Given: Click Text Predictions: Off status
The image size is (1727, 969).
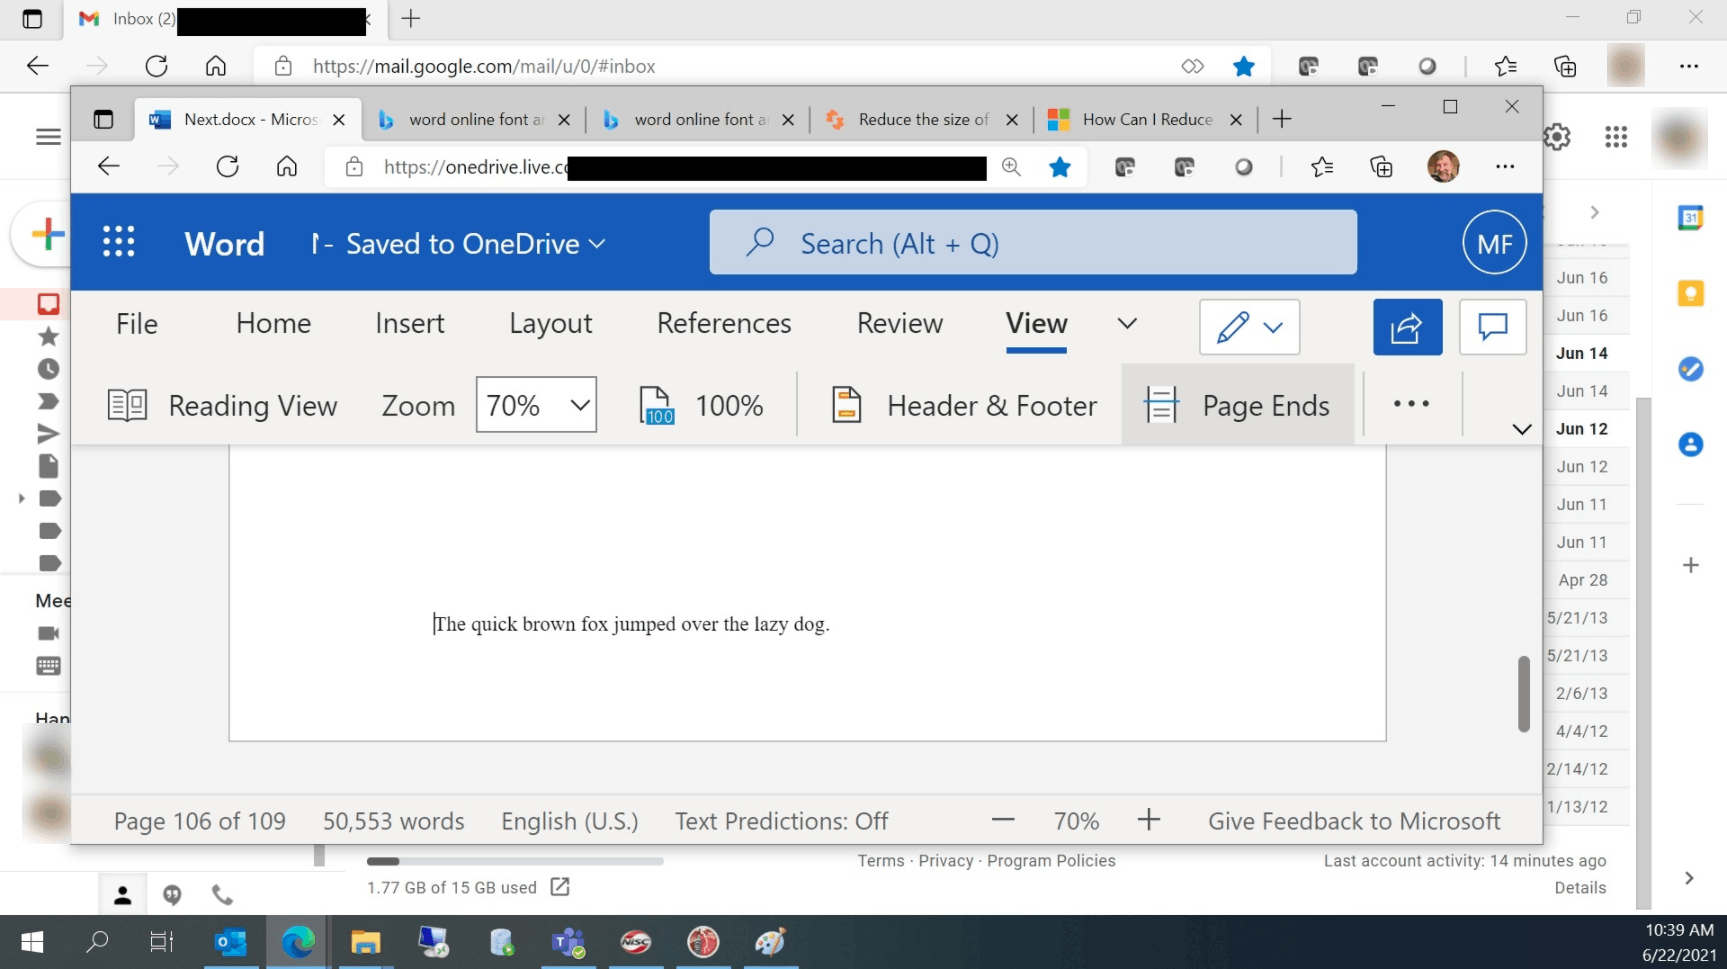Looking at the screenshot, I should click(781, 821).
